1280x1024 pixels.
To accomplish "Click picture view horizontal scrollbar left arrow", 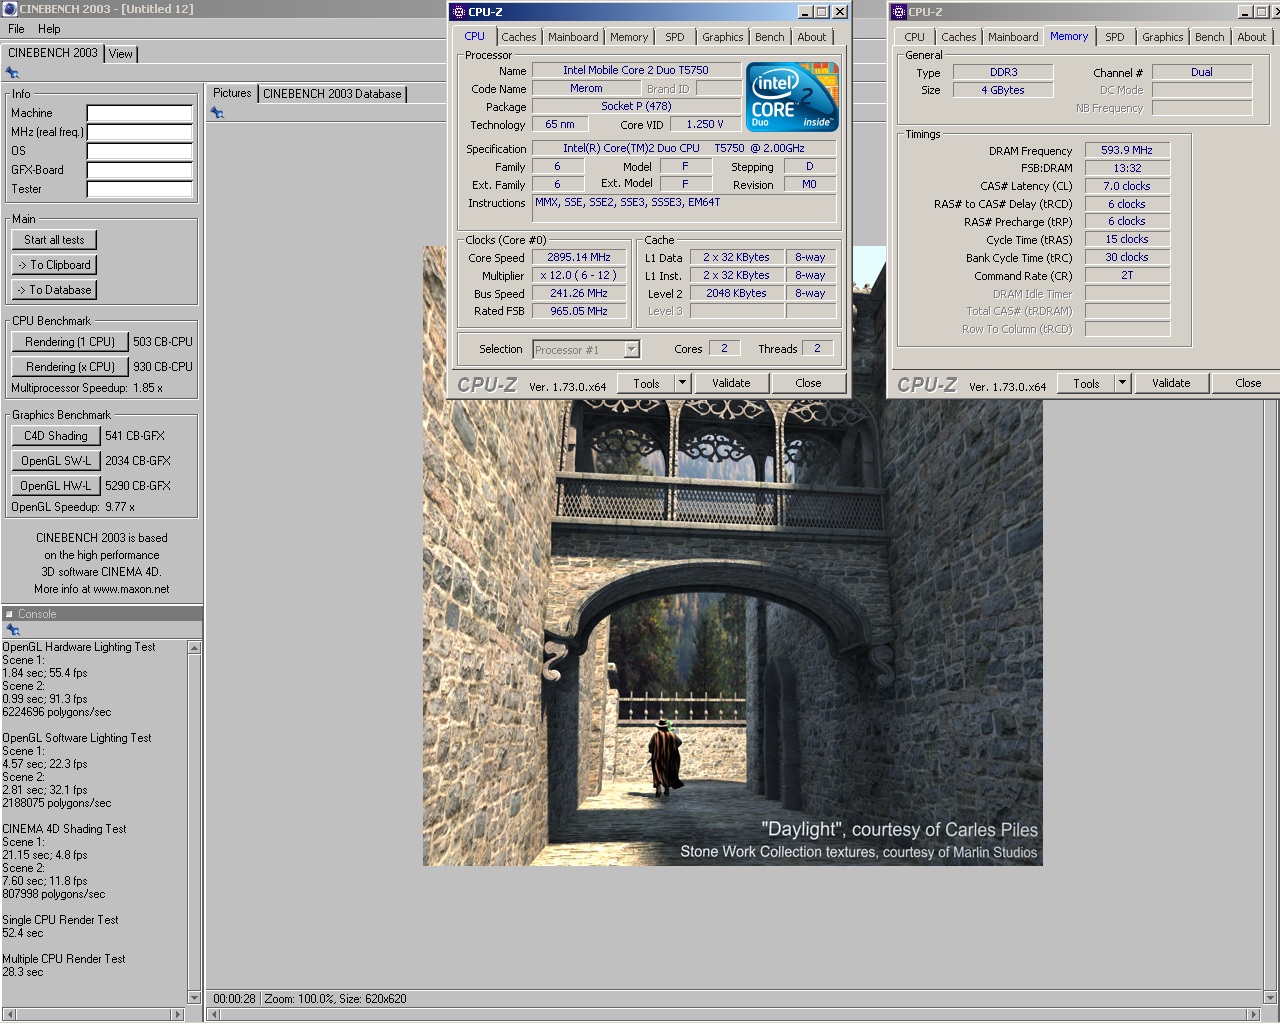I will coord(212,1014).
